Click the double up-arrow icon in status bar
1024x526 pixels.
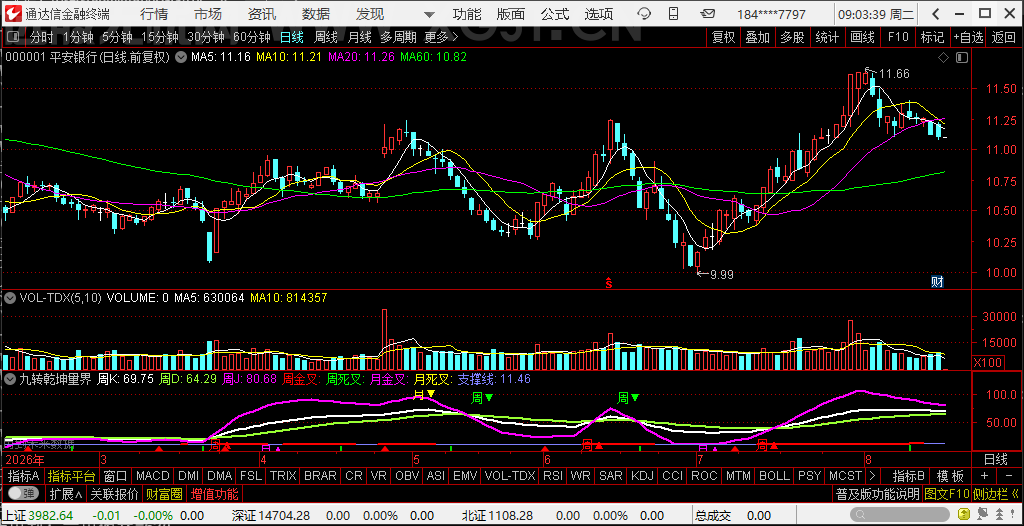[997, 516]
